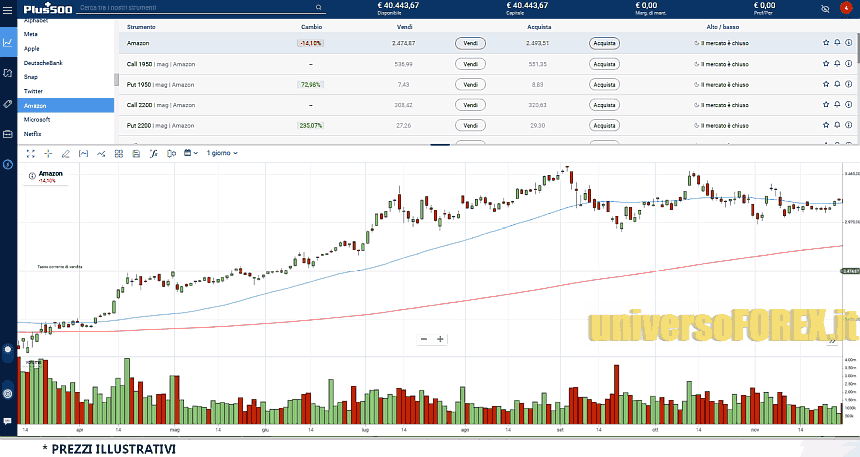Screen dimensions: 860x457
Task: Star the Call 1950 Amazon instrument
Action: click(826, 64)
